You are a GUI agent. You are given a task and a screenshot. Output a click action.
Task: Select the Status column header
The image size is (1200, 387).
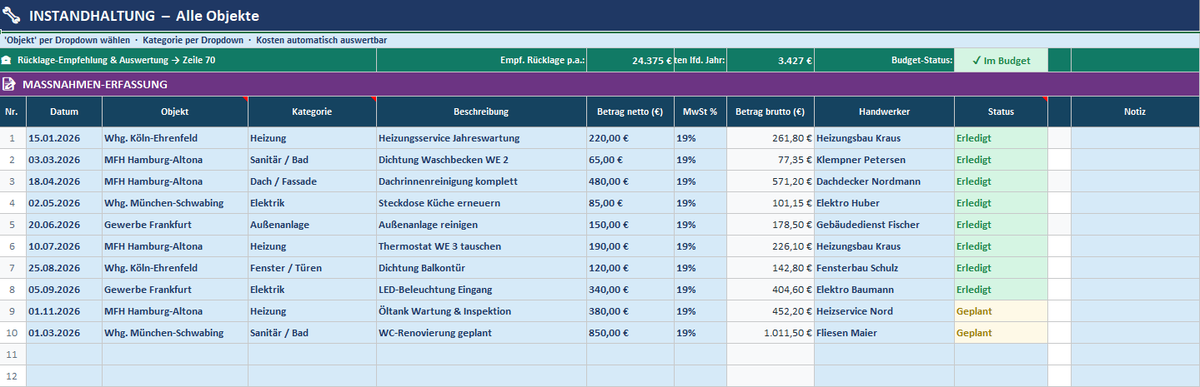click(1001, 112)
